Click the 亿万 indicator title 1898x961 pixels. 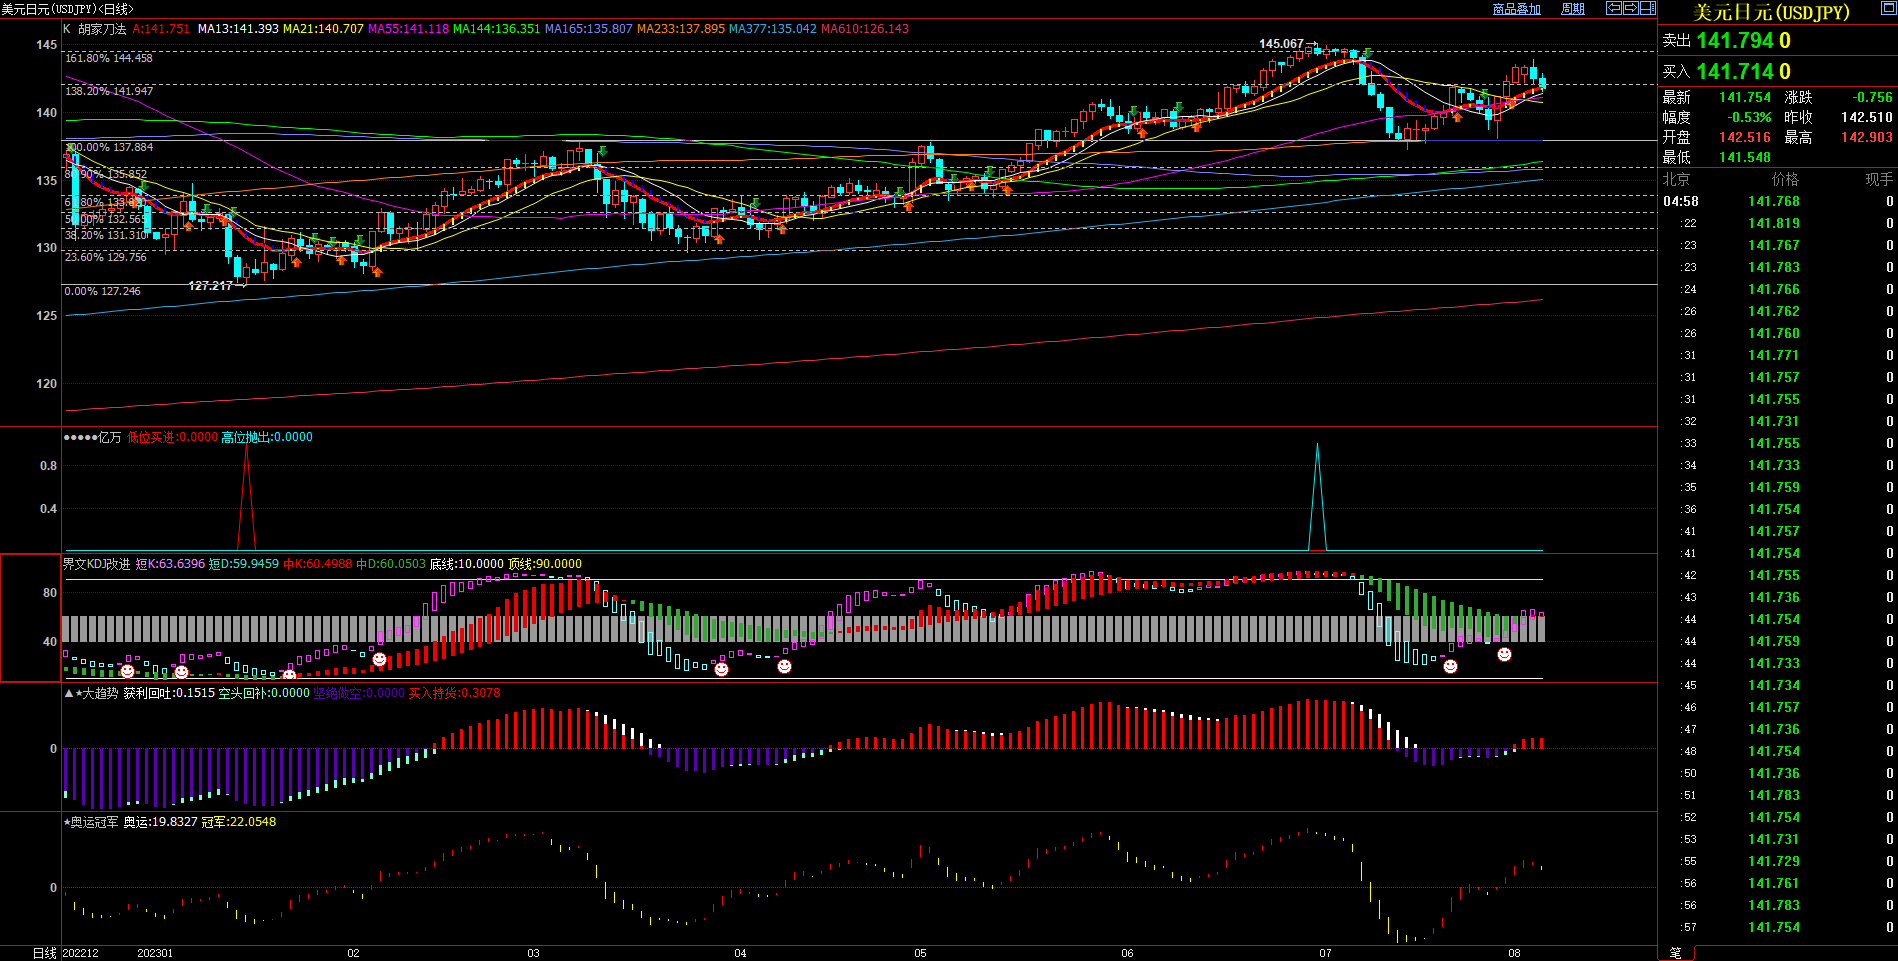(x=109, y=437)
